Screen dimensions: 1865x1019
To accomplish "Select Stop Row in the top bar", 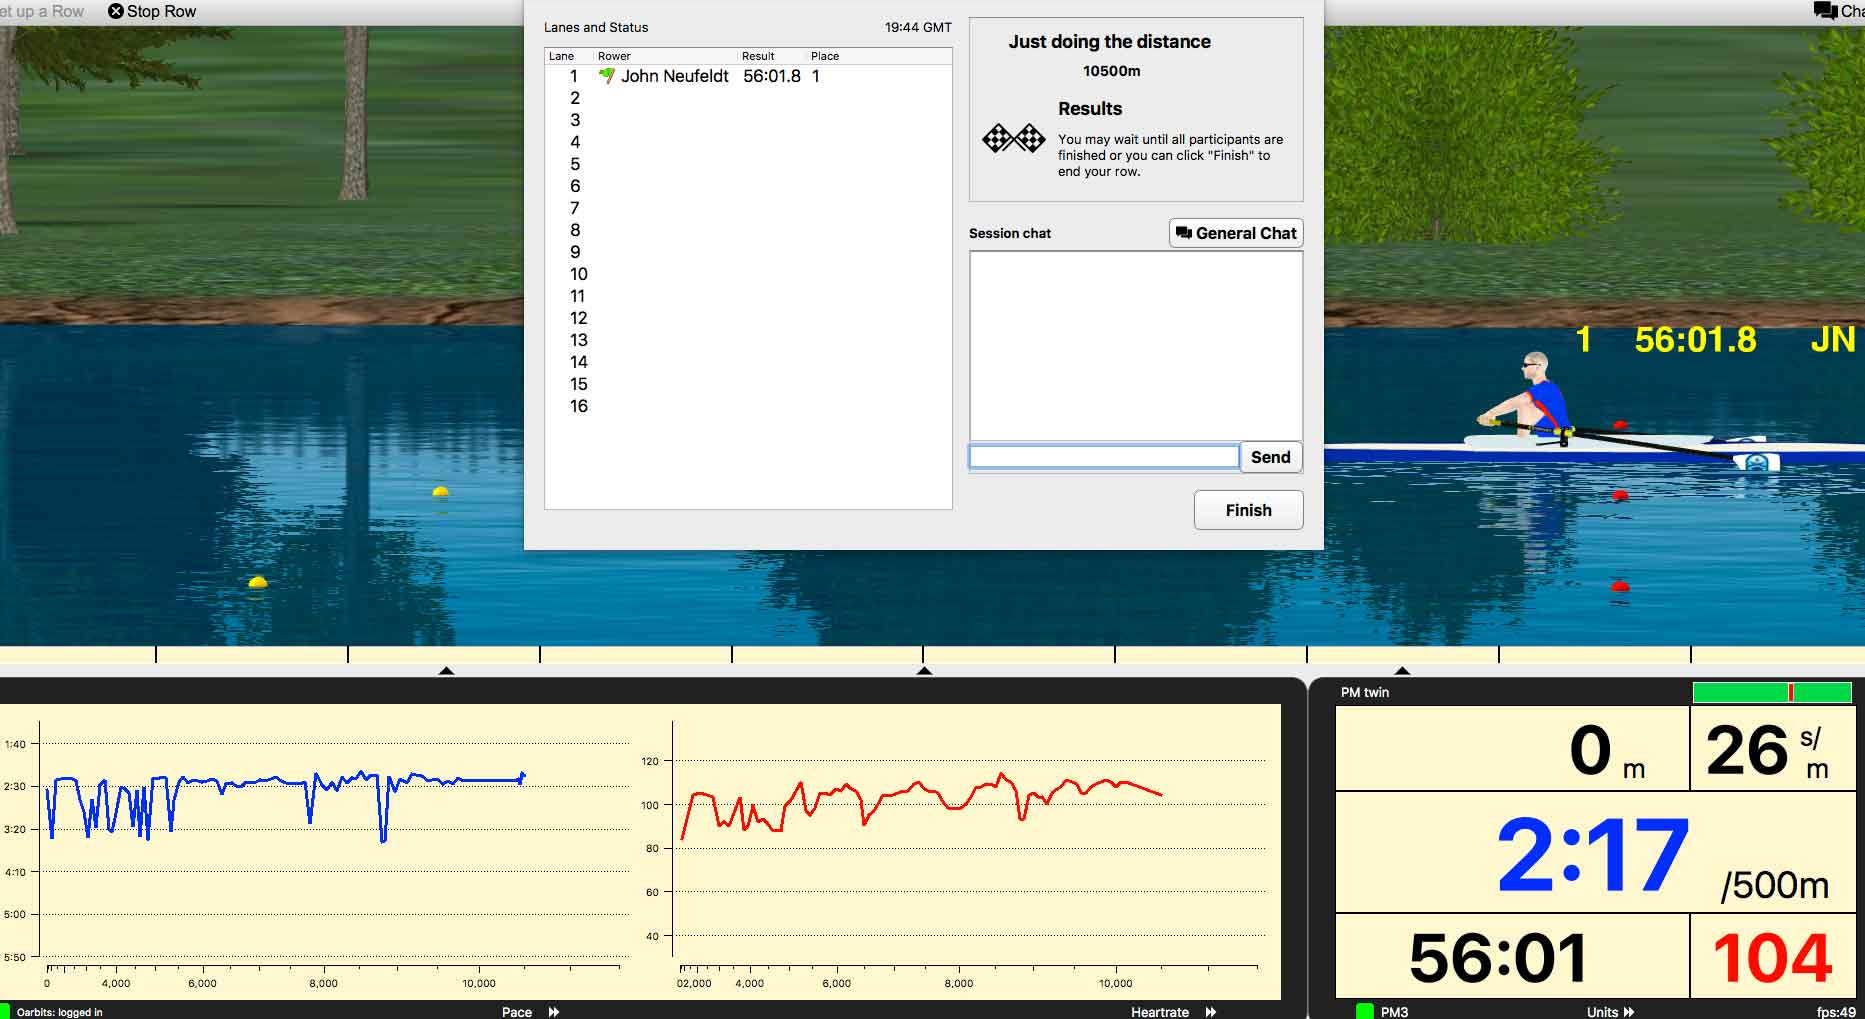I will click(152, 11).
